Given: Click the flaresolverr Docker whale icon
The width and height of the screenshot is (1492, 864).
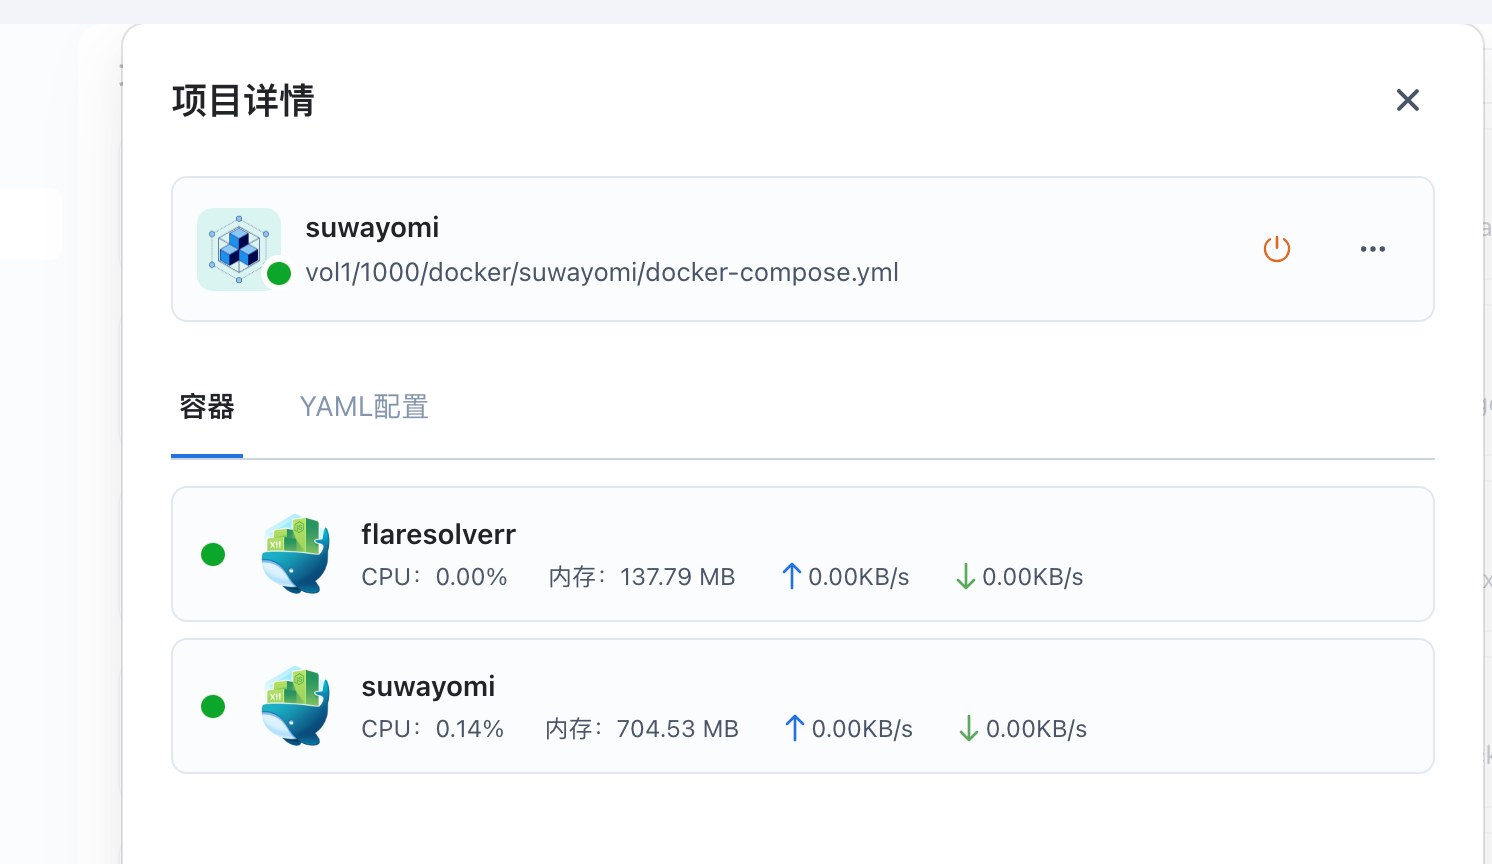Looking at the screenshot, I should [295, 554].
